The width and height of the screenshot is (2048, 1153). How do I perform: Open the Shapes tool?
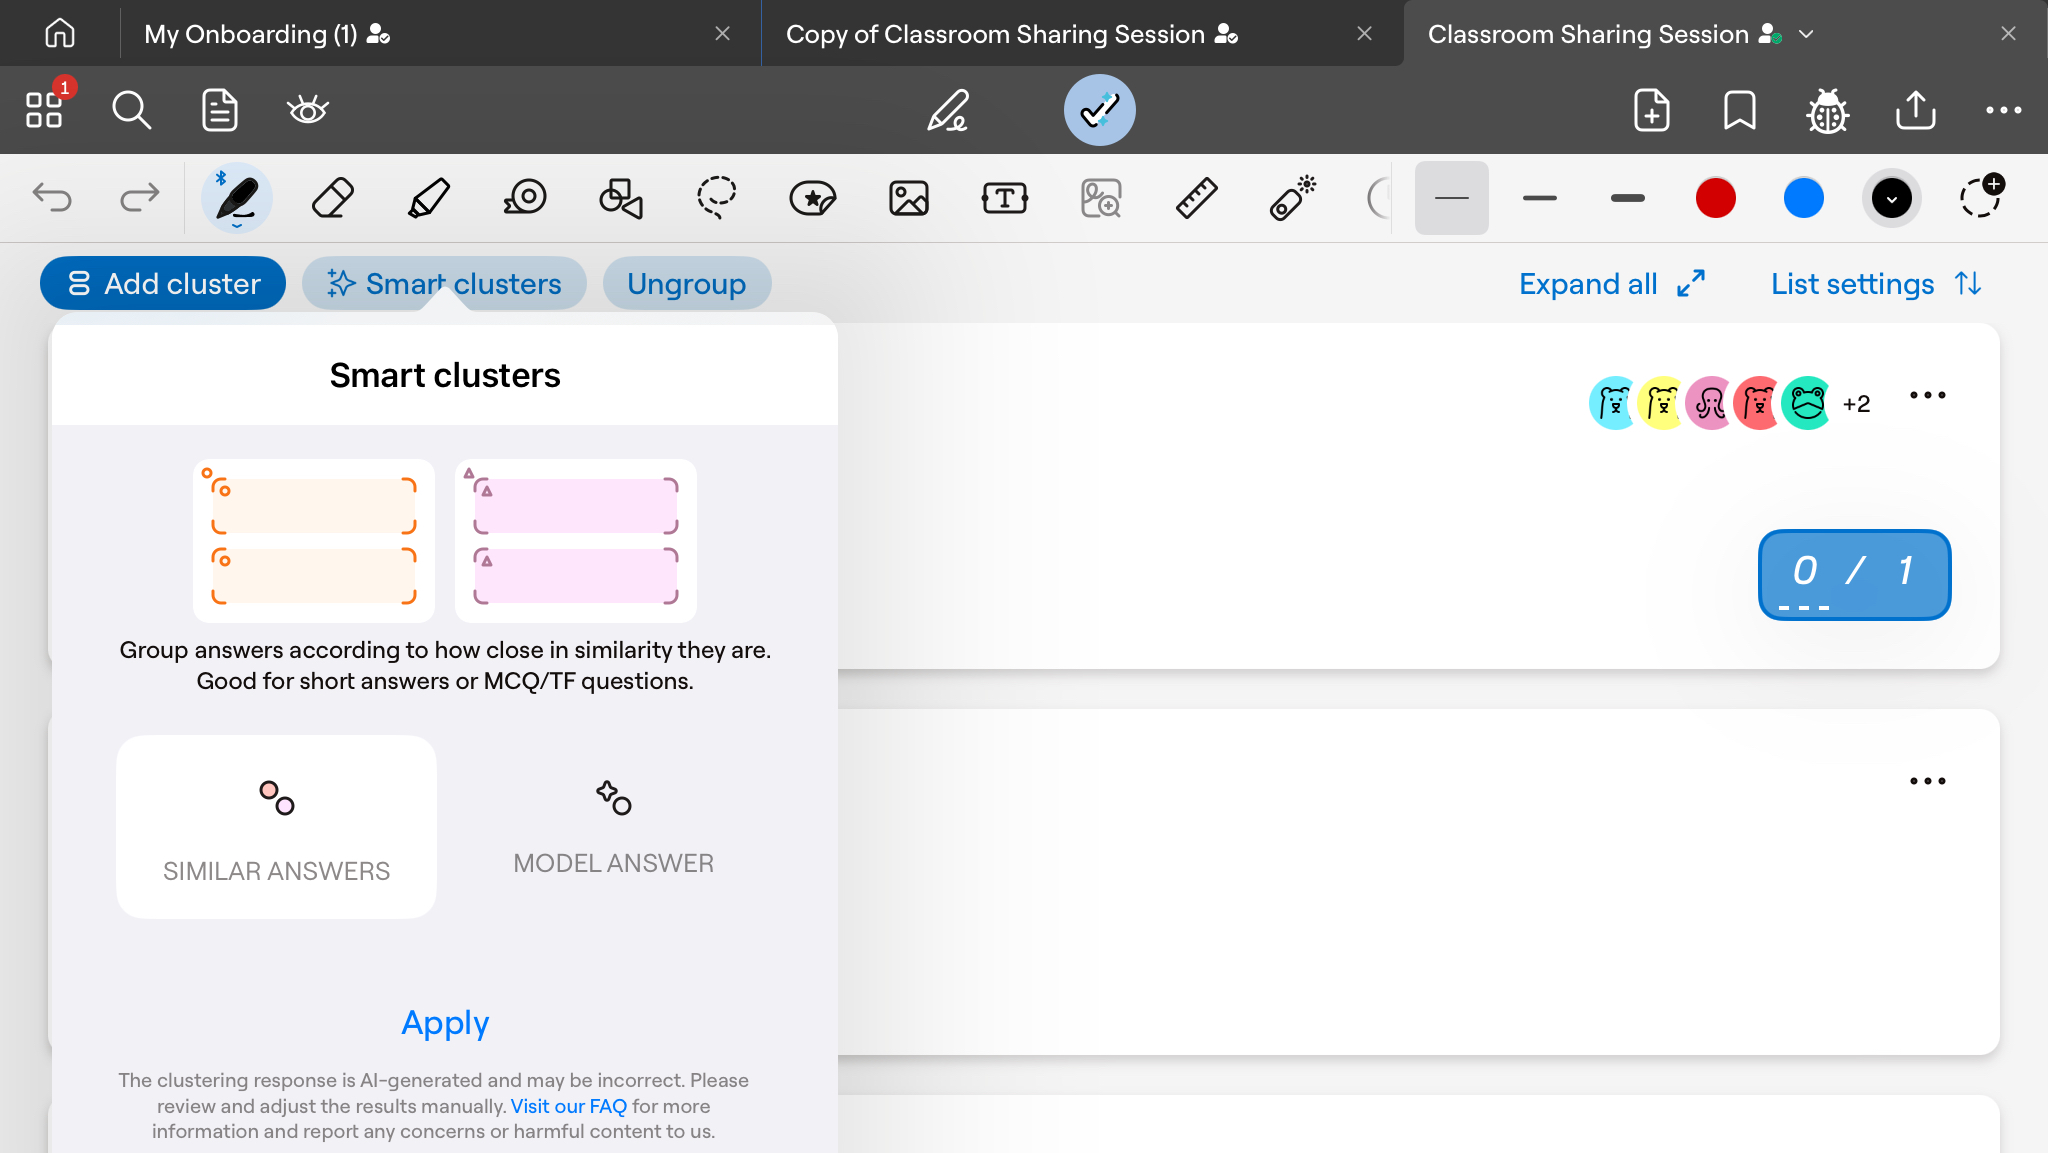coord(620,198)
